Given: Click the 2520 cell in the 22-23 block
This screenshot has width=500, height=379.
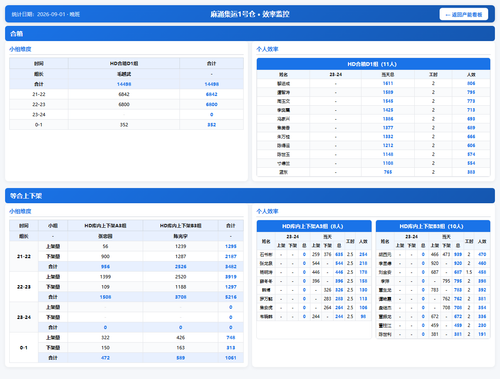Looking at the screenshot, I should tap(180, 277).
